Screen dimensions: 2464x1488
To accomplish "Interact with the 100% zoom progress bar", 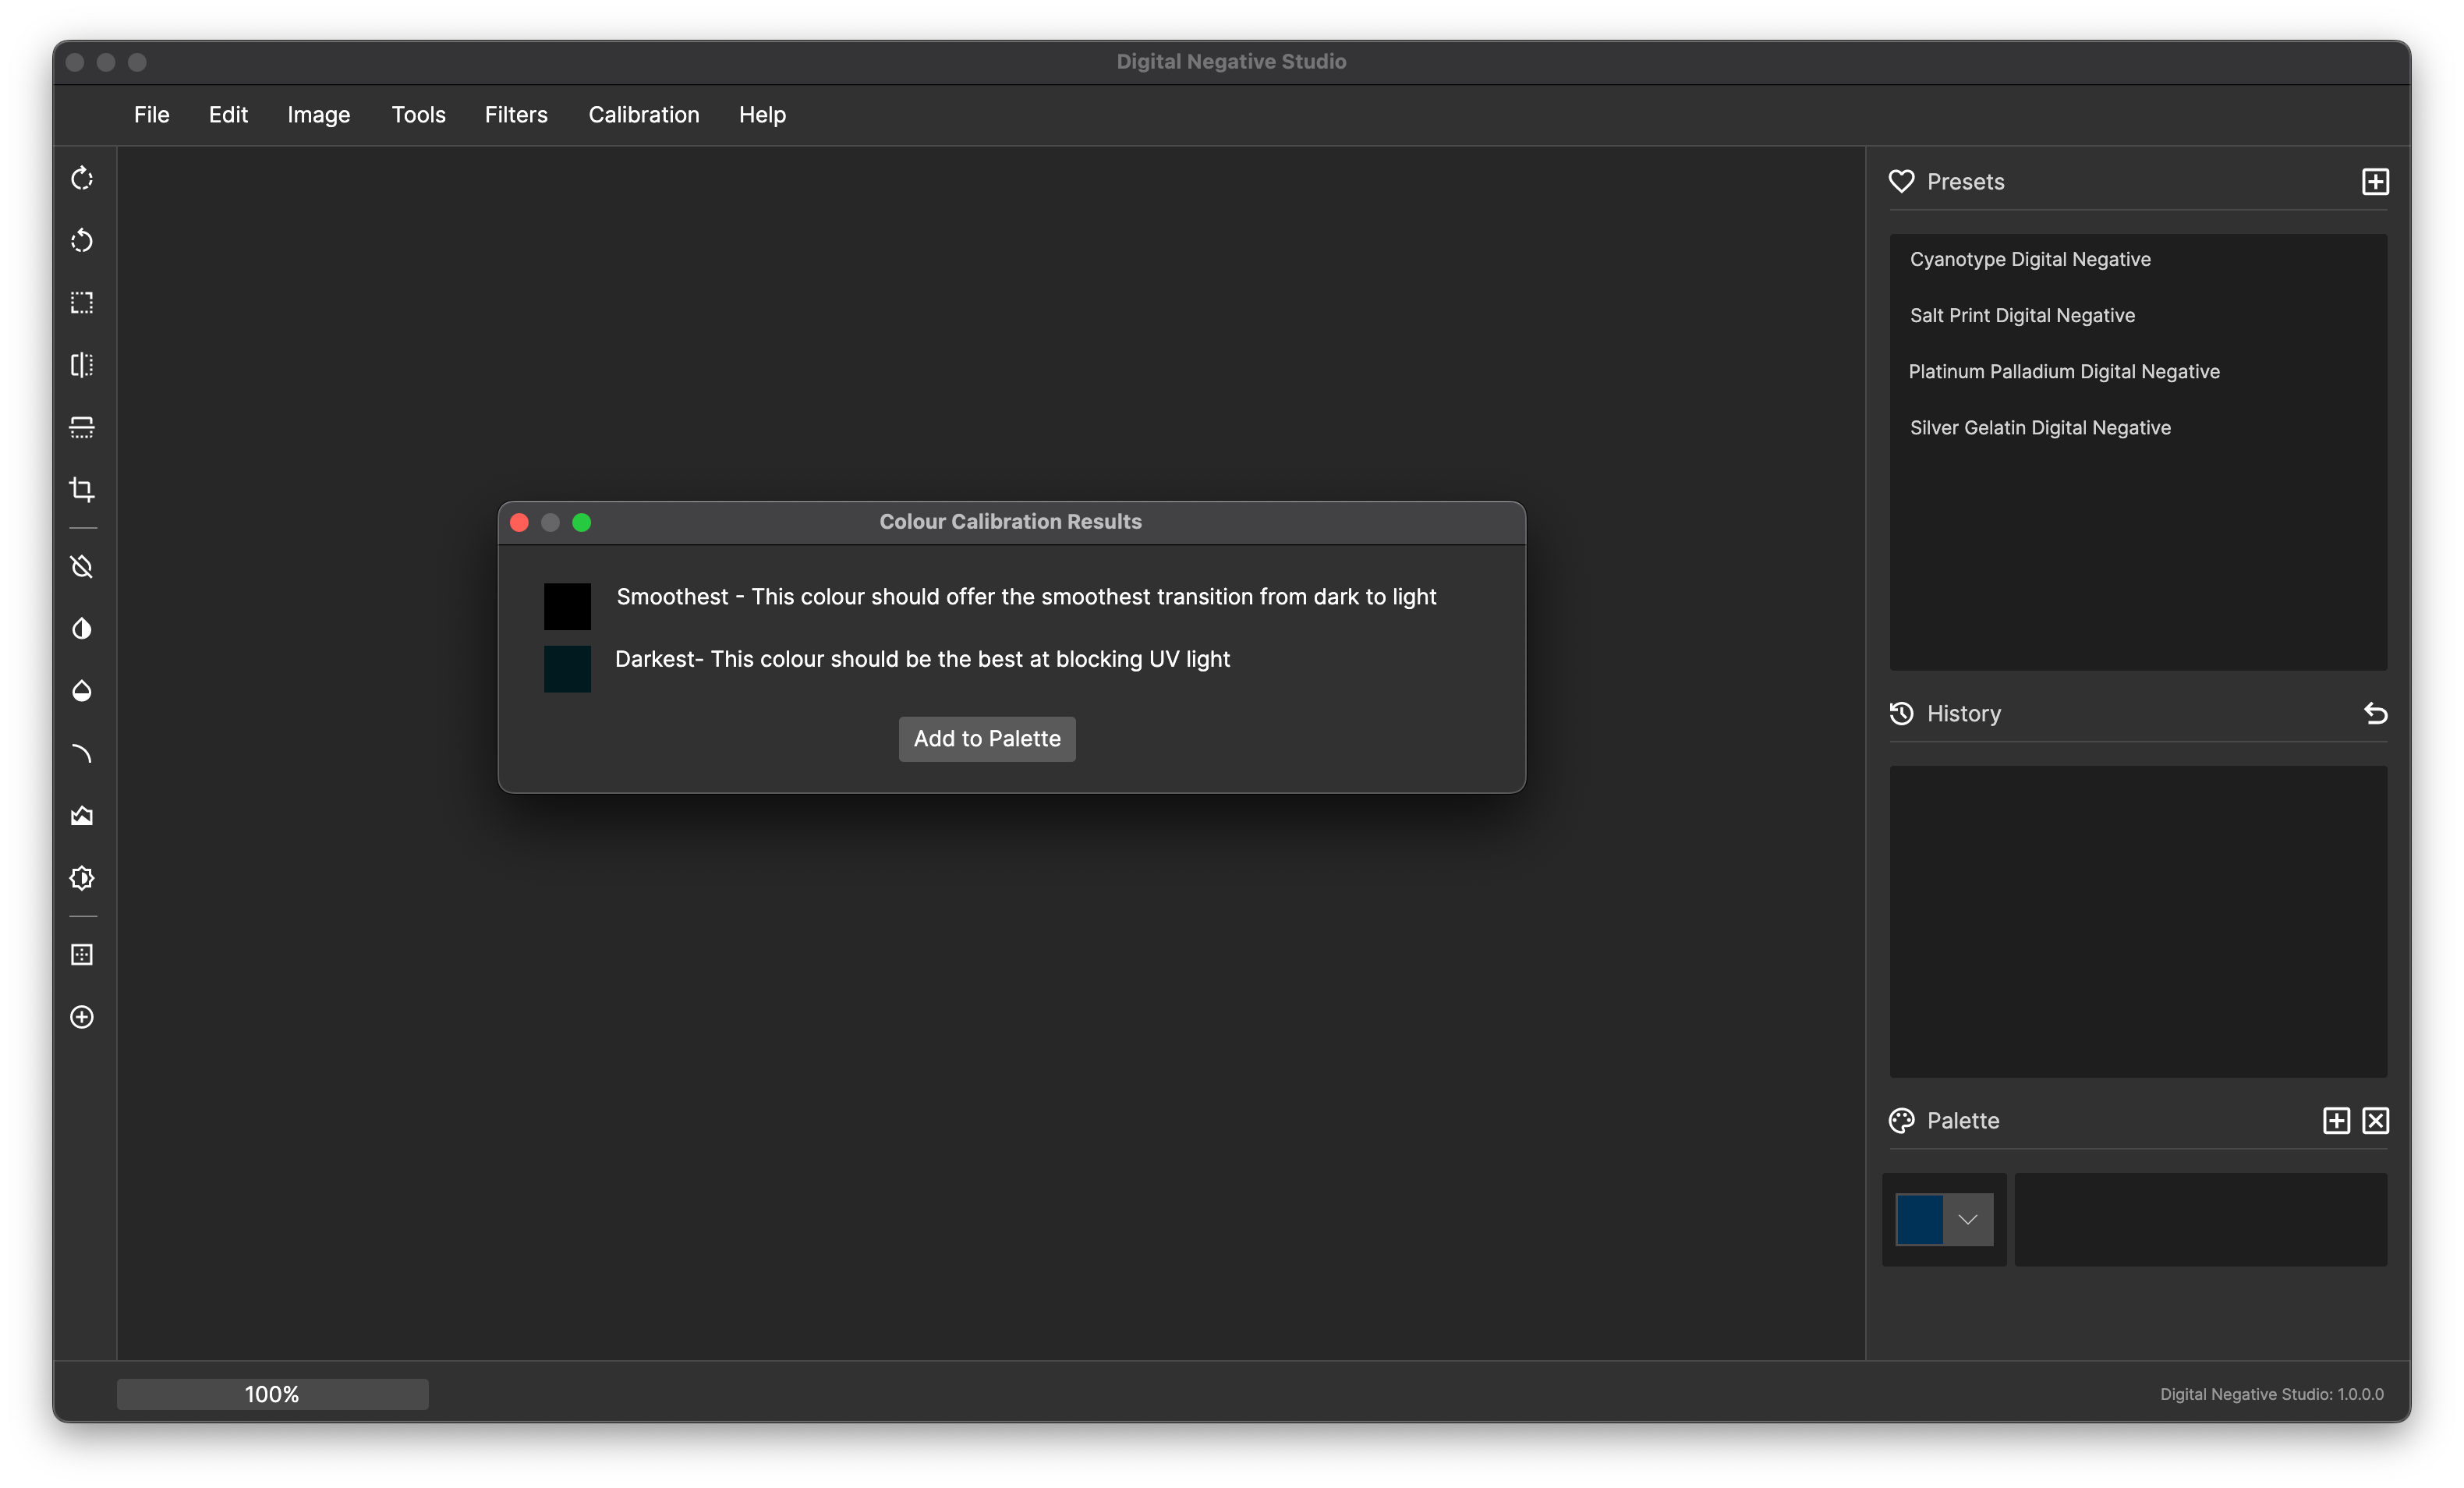I will (271, 1393).
